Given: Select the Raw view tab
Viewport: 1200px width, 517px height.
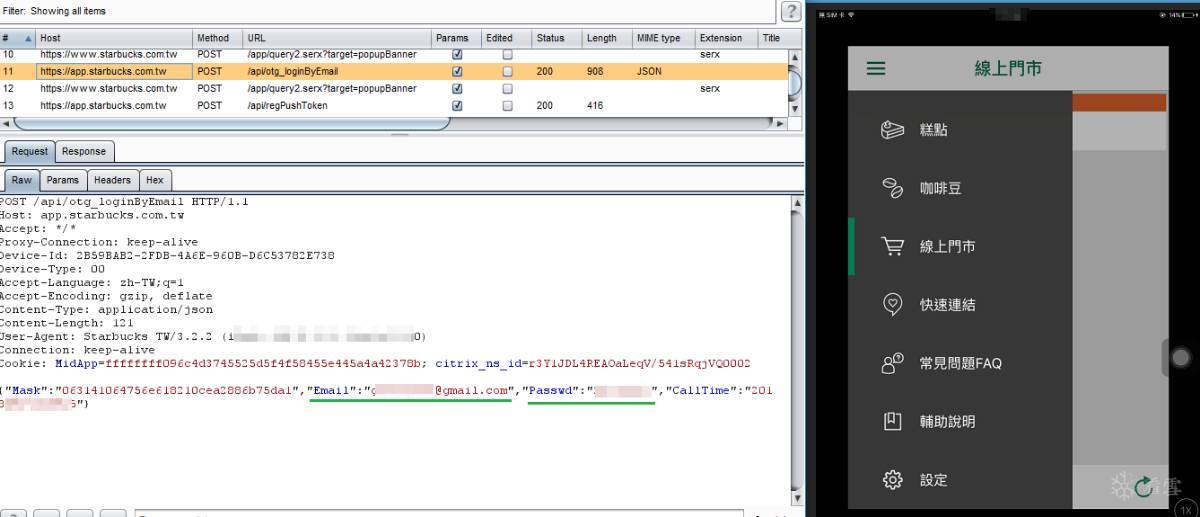Looking at the screenshot, I should [22, 180].
